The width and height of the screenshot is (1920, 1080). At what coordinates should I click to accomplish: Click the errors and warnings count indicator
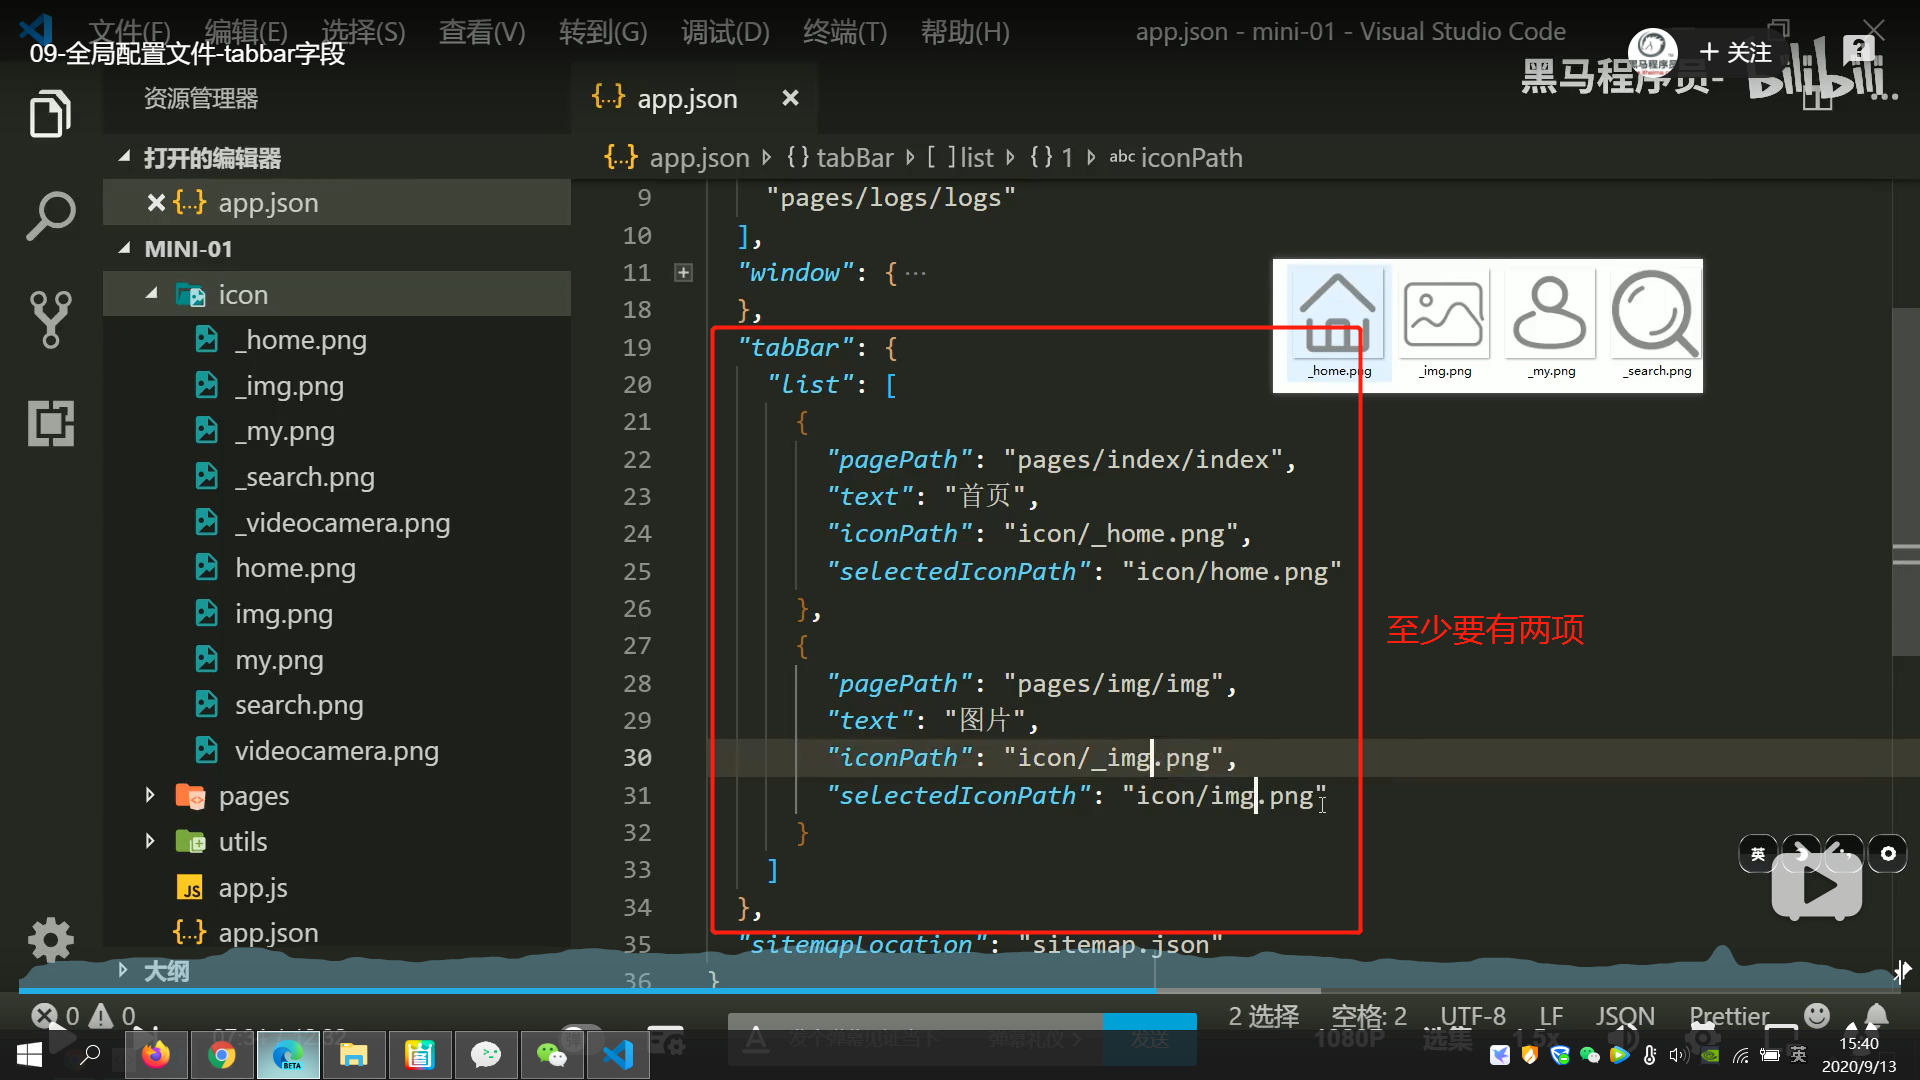[x=84, y=1016]
